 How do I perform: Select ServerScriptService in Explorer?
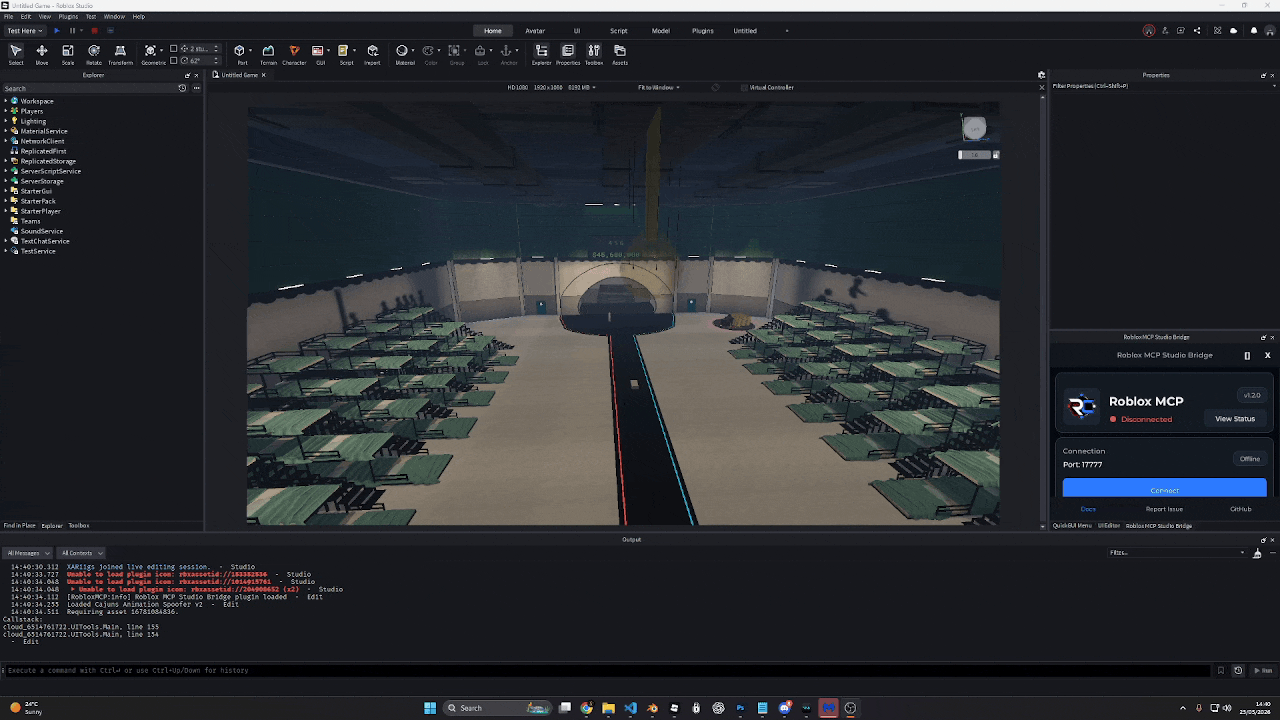tap(50, 171)
